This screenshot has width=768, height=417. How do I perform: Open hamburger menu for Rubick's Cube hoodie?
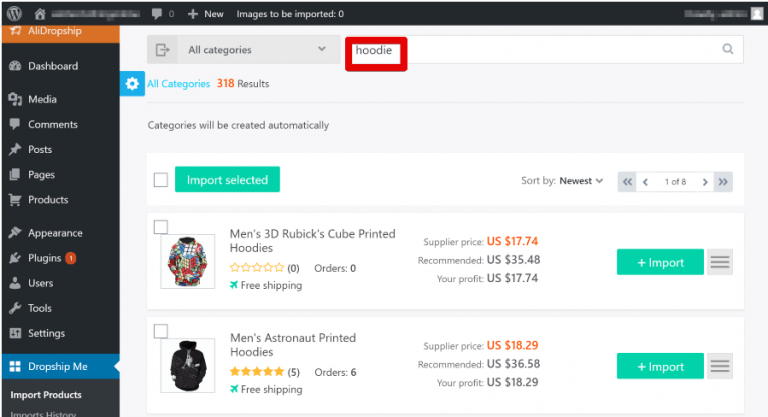click(720, 262)
